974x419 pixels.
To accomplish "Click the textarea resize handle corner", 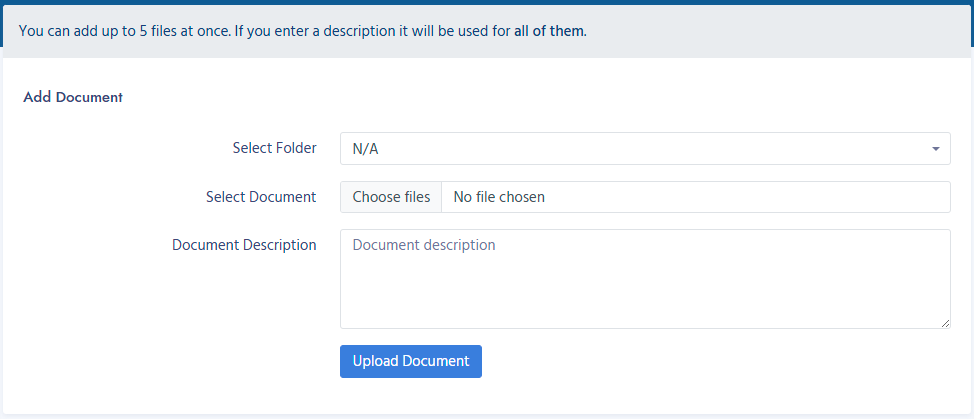I will (945, 323).
